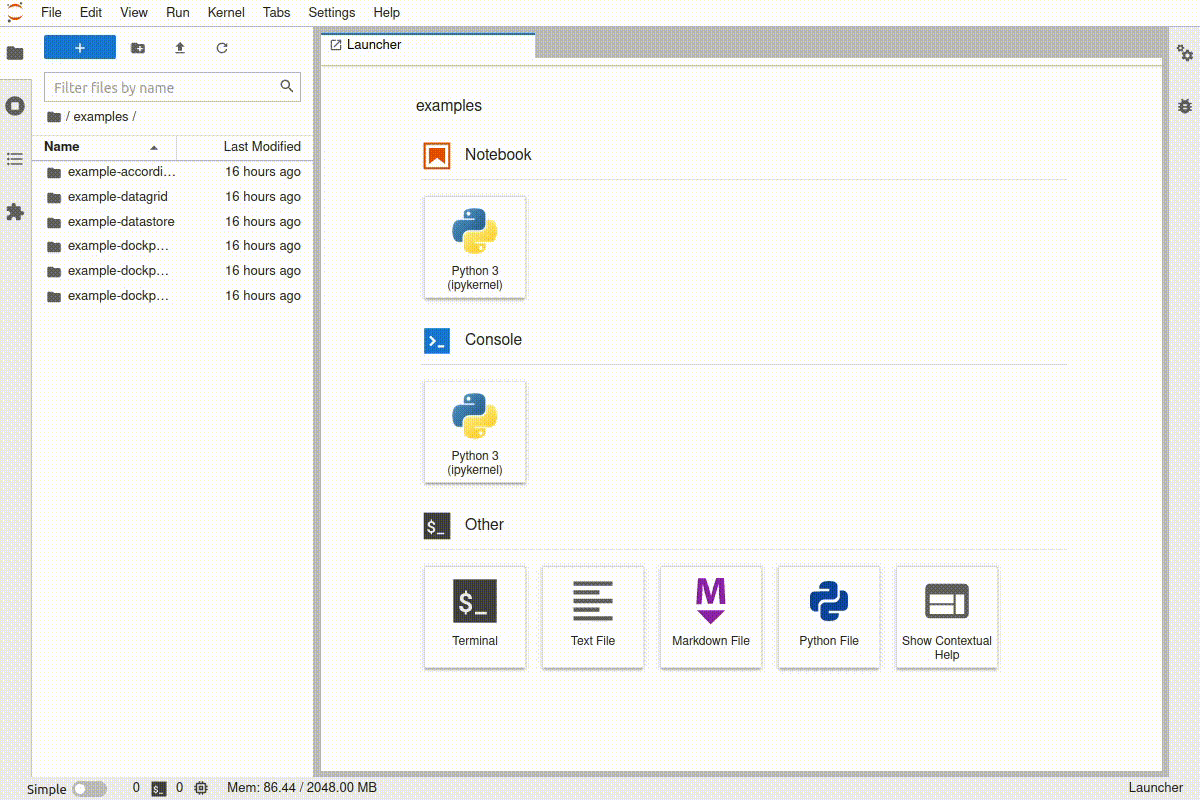The image size is (1200, 800).
Task: Click the examples breadcrumb link
Action: point(101,117)
